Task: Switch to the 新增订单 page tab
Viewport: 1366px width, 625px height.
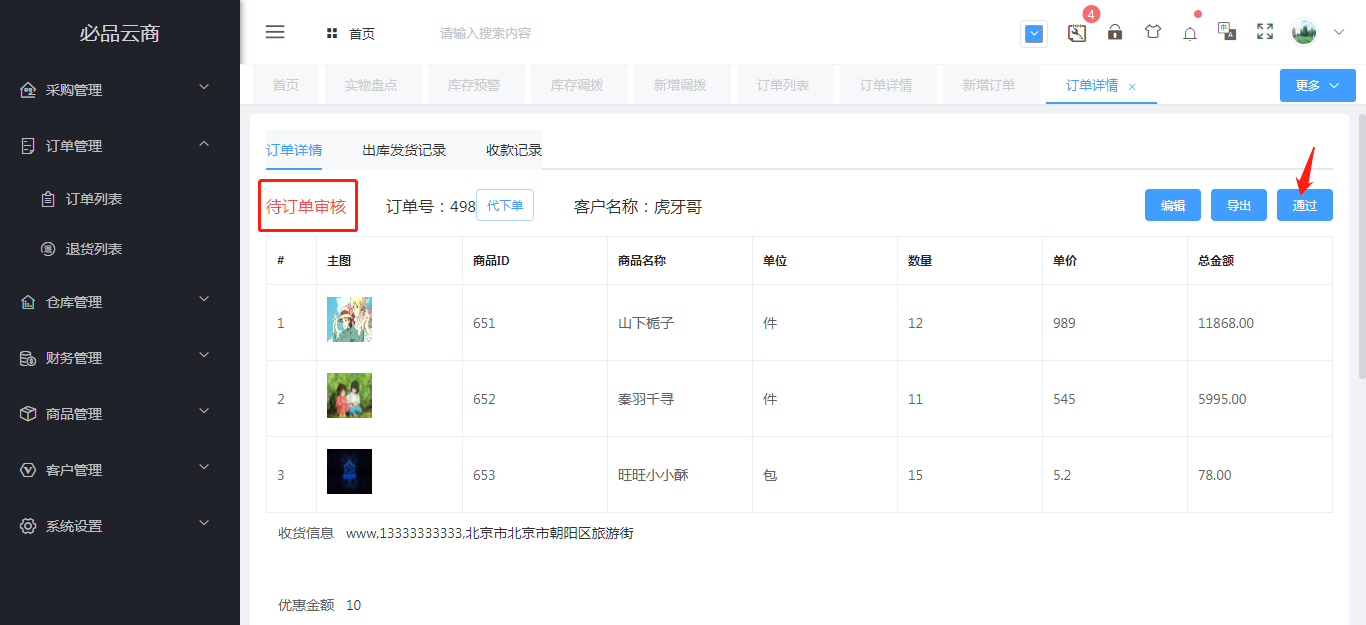Action: (x=989, y=86)
